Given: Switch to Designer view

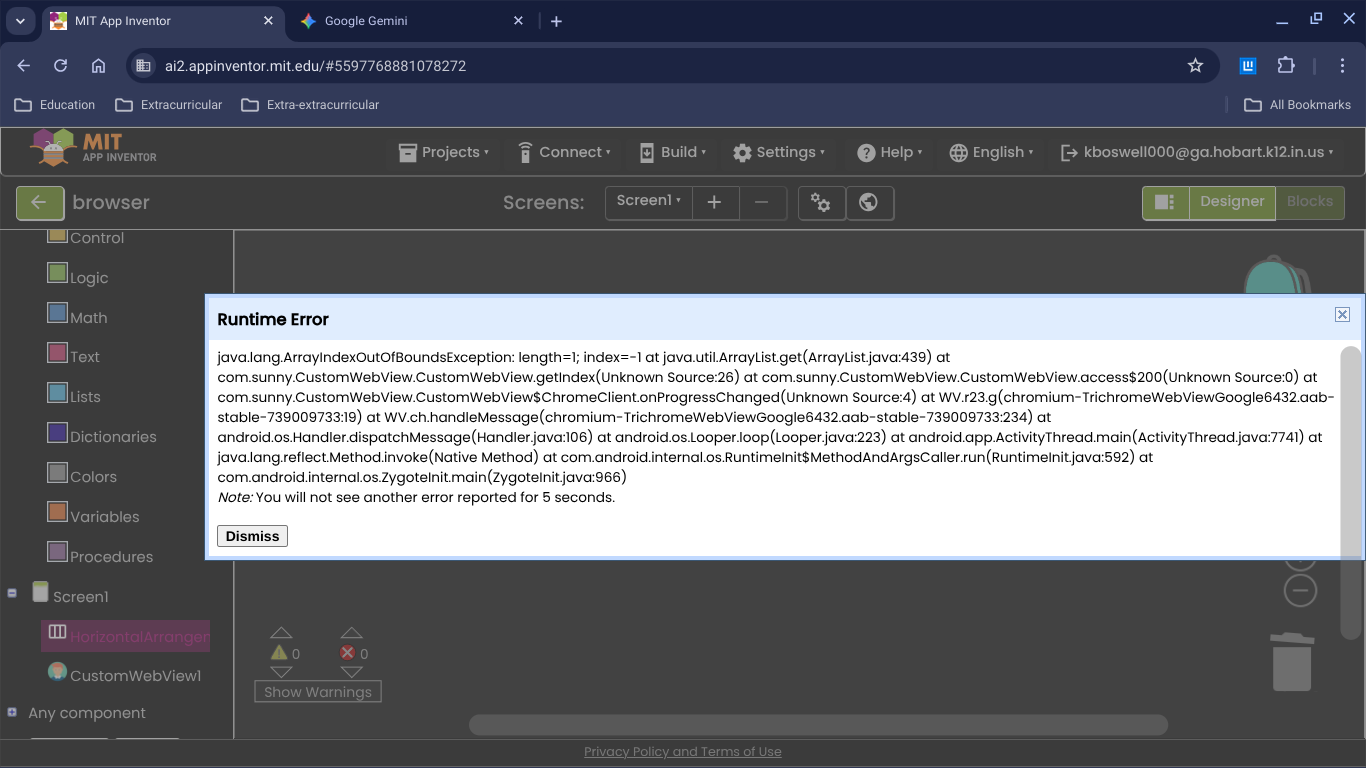Looking at the screenshot, I should click(x=1232, y=202).
